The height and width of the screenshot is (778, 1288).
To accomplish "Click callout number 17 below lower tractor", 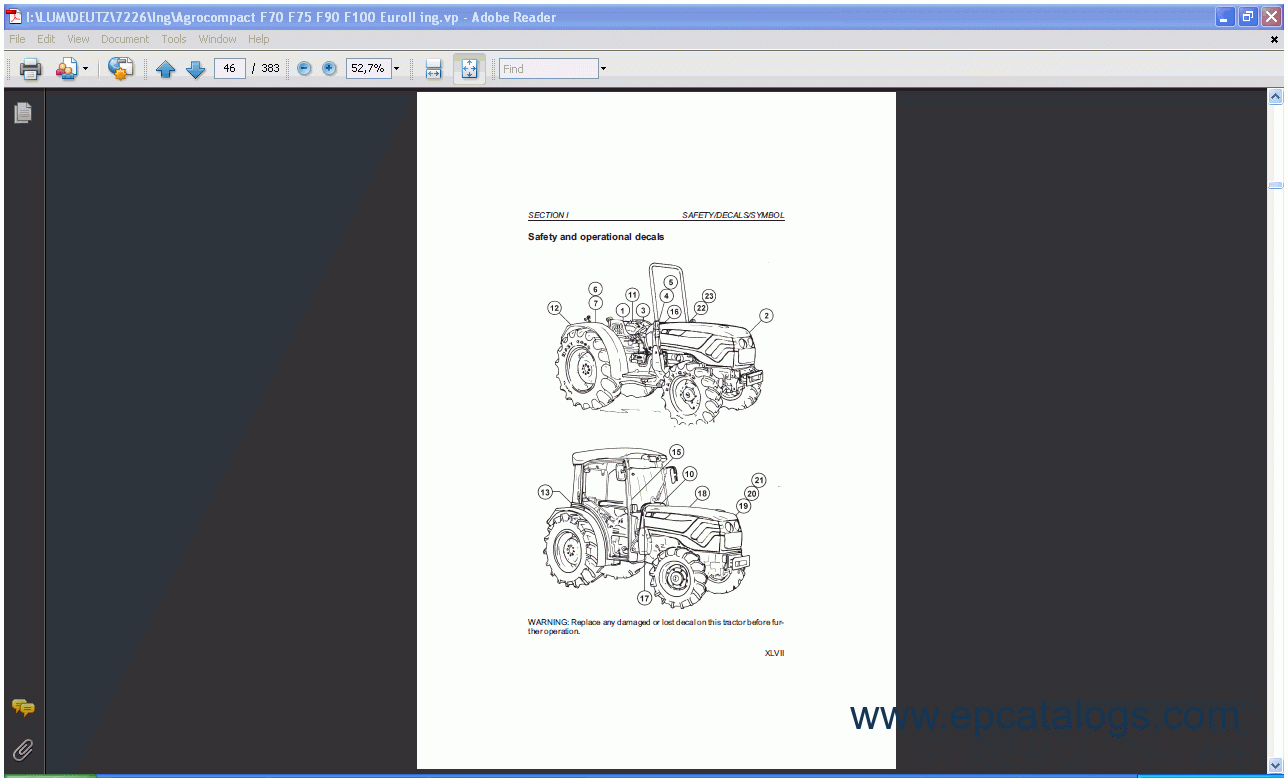I will tap(644, 598).
